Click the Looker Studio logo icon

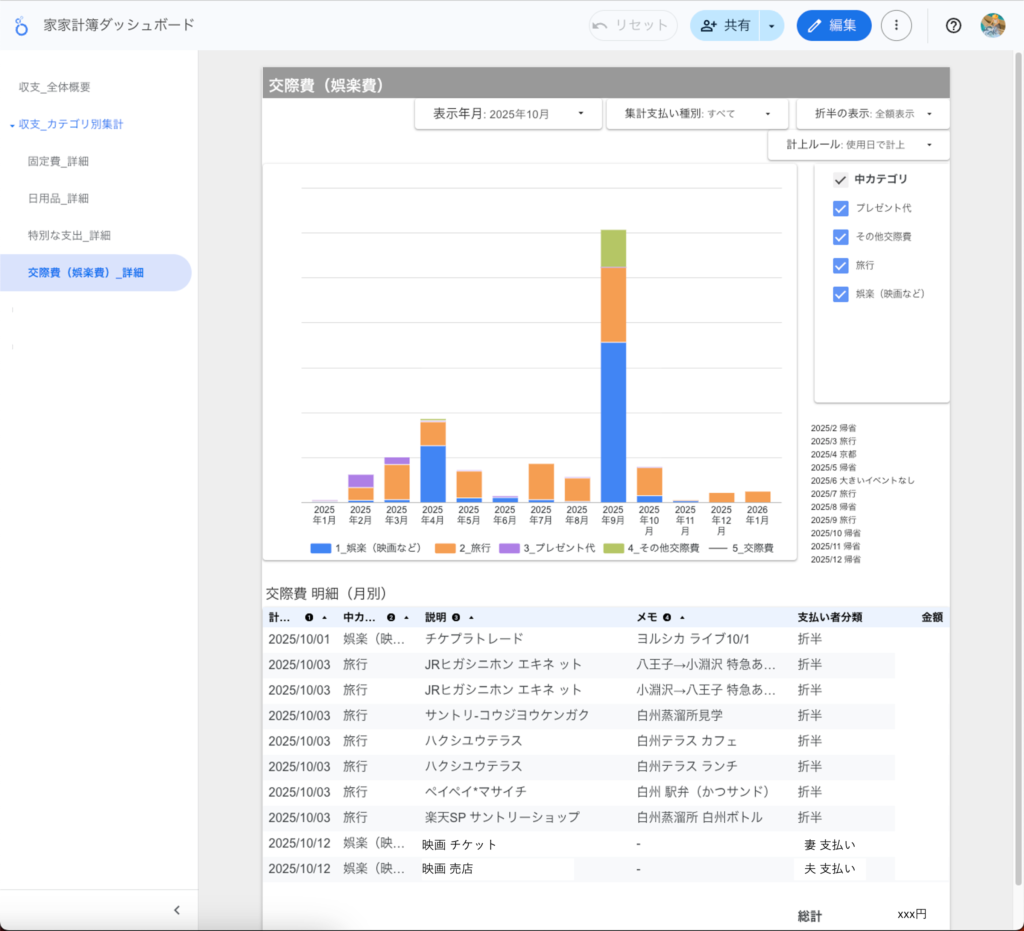click(x=21, y=26)
